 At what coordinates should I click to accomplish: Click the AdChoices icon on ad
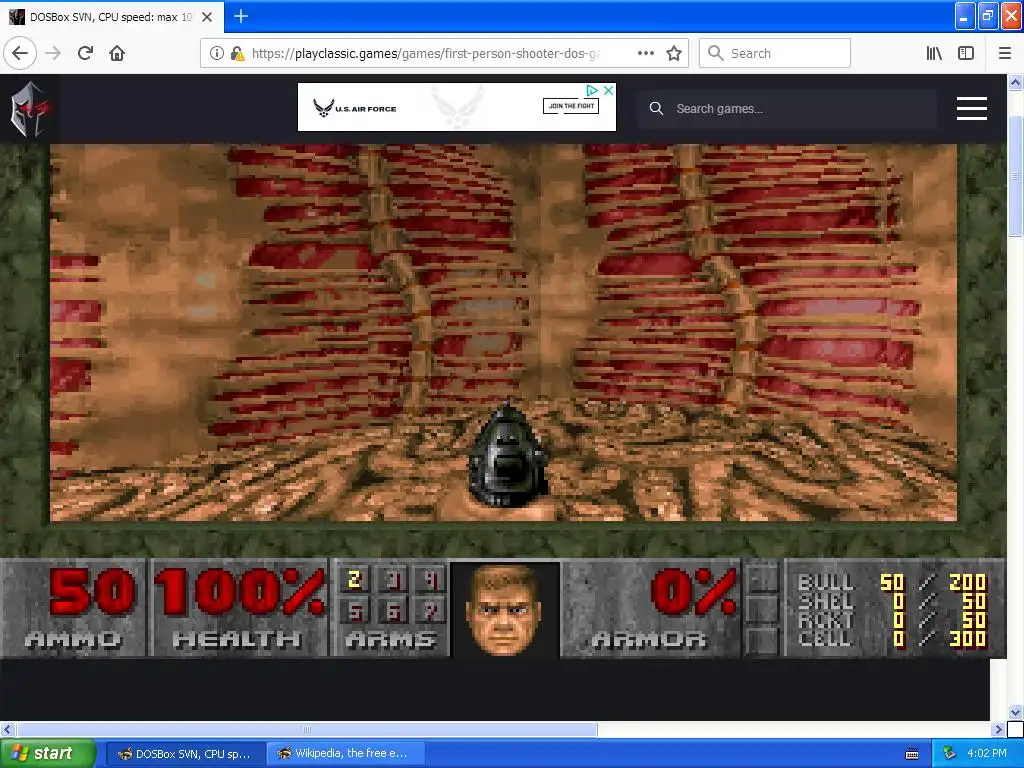[x=592, y=90]
